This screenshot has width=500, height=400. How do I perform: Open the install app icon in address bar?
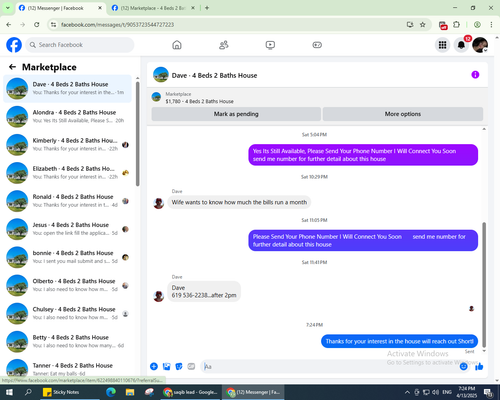(x=410, y=25)
